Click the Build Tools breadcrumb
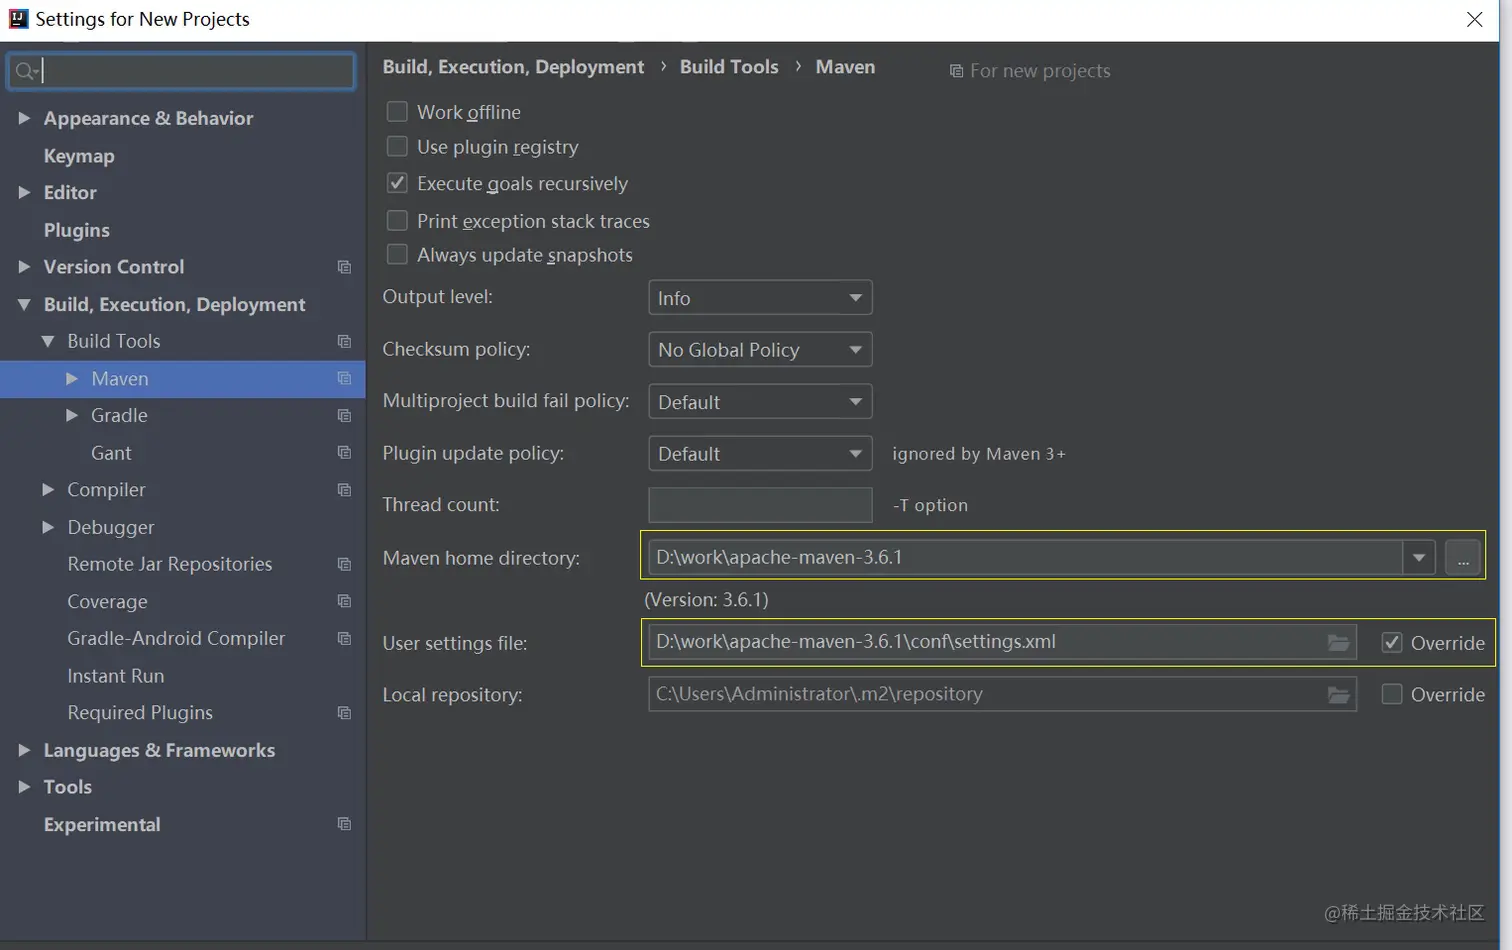Viewport: 1512px width, 950px height. pos(729,67)
